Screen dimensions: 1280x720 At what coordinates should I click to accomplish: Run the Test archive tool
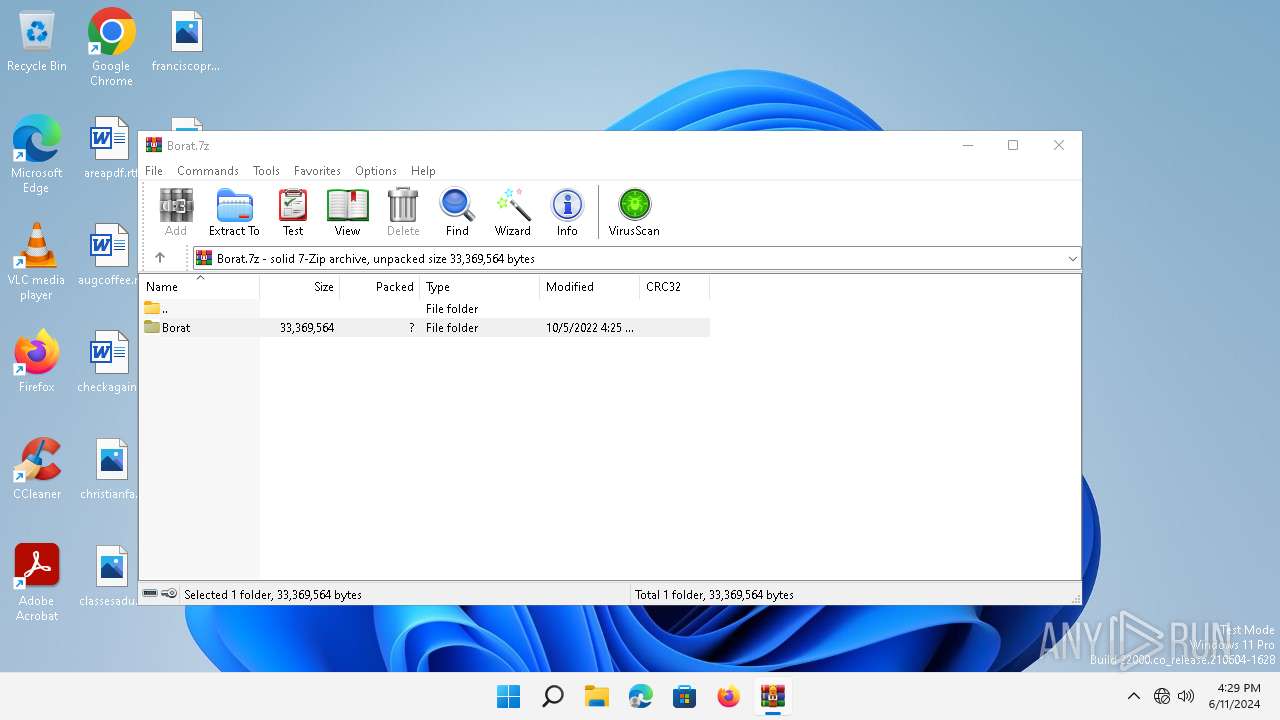pyautogui.click(x=293, y=212)
